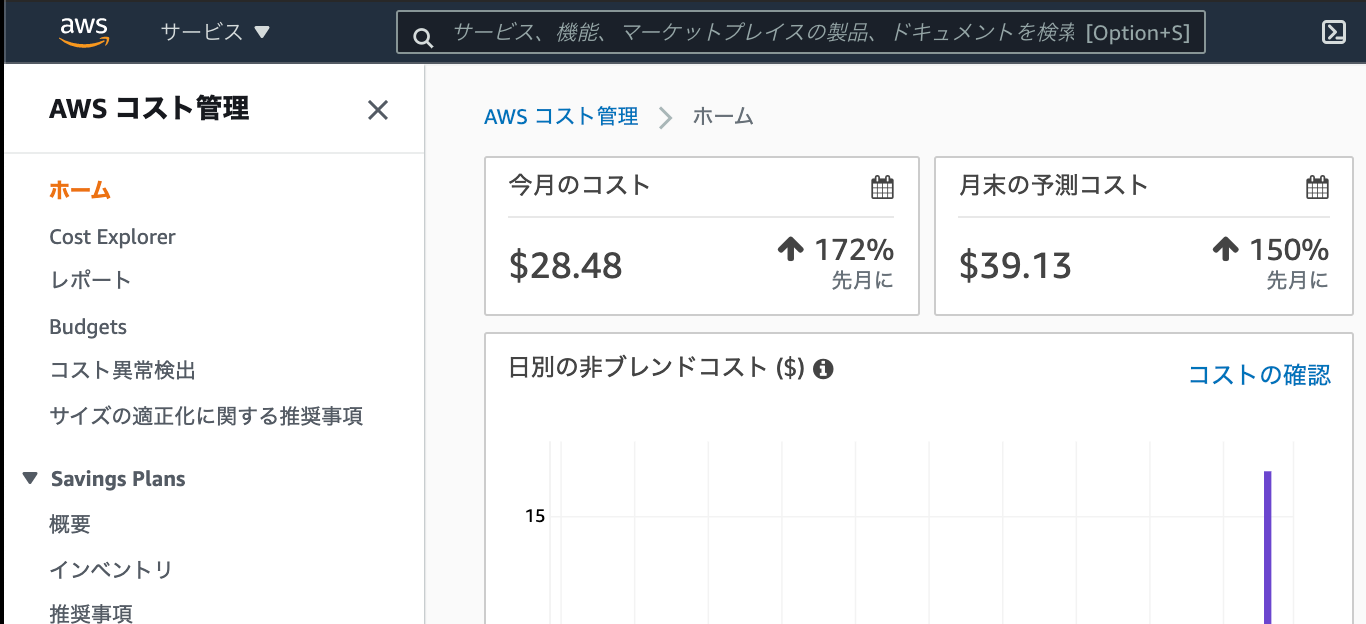This screenshot has height=624, width=1366.
Task: Click the ホーム breadcrumb text
Action: (723, 117)
